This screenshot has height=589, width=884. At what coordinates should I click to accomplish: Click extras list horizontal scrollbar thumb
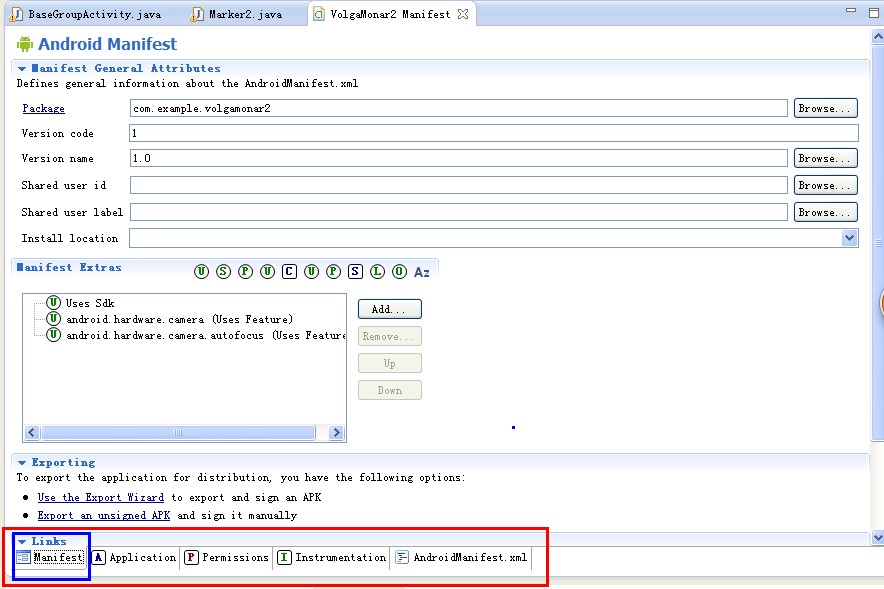click(x=178, y=432)
